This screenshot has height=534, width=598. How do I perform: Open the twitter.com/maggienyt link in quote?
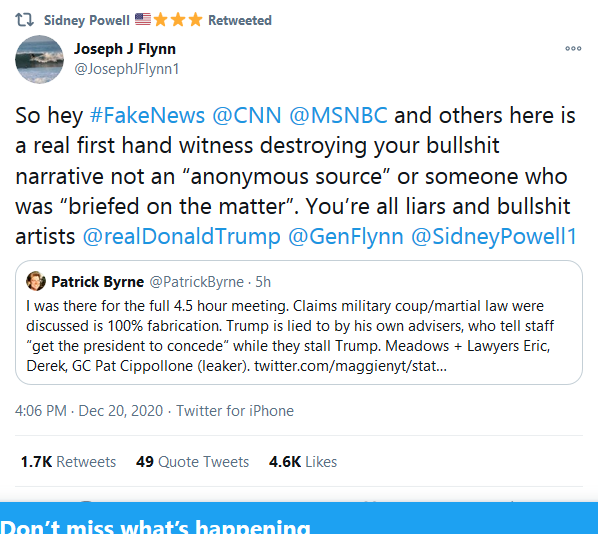(350, 366)
